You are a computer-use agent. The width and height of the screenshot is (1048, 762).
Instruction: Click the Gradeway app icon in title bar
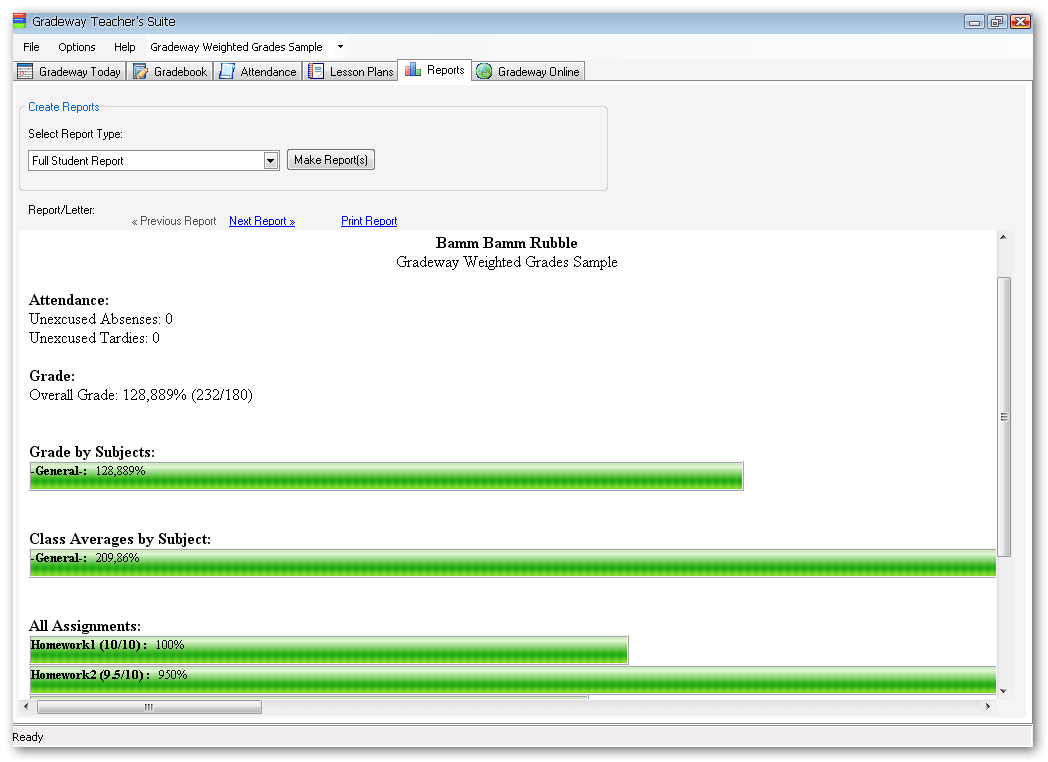(x=20, y=21)
